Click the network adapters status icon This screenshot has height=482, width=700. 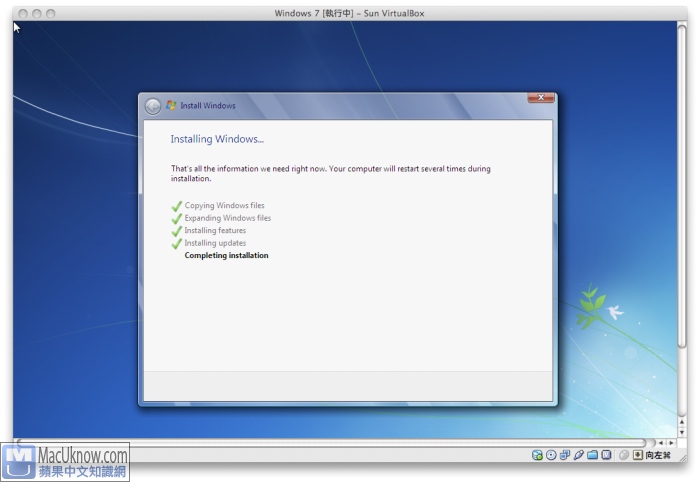(565, 455)
